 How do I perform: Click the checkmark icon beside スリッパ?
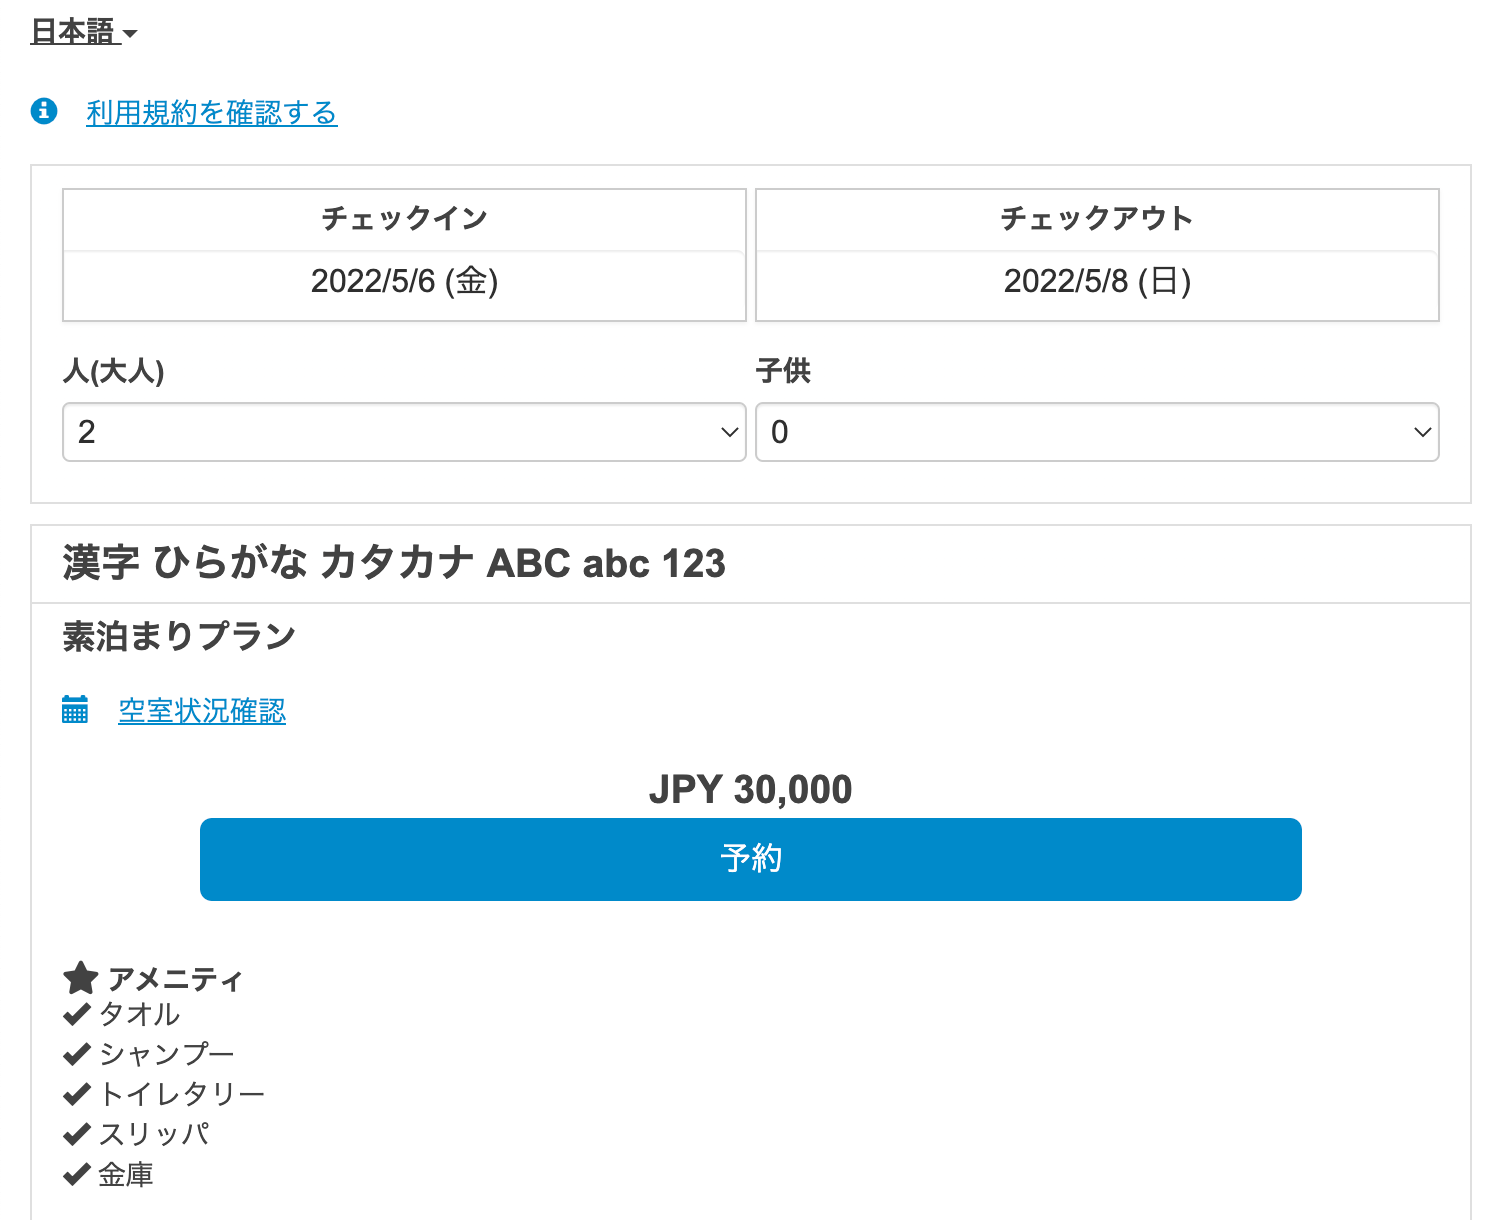[76, 1135]
